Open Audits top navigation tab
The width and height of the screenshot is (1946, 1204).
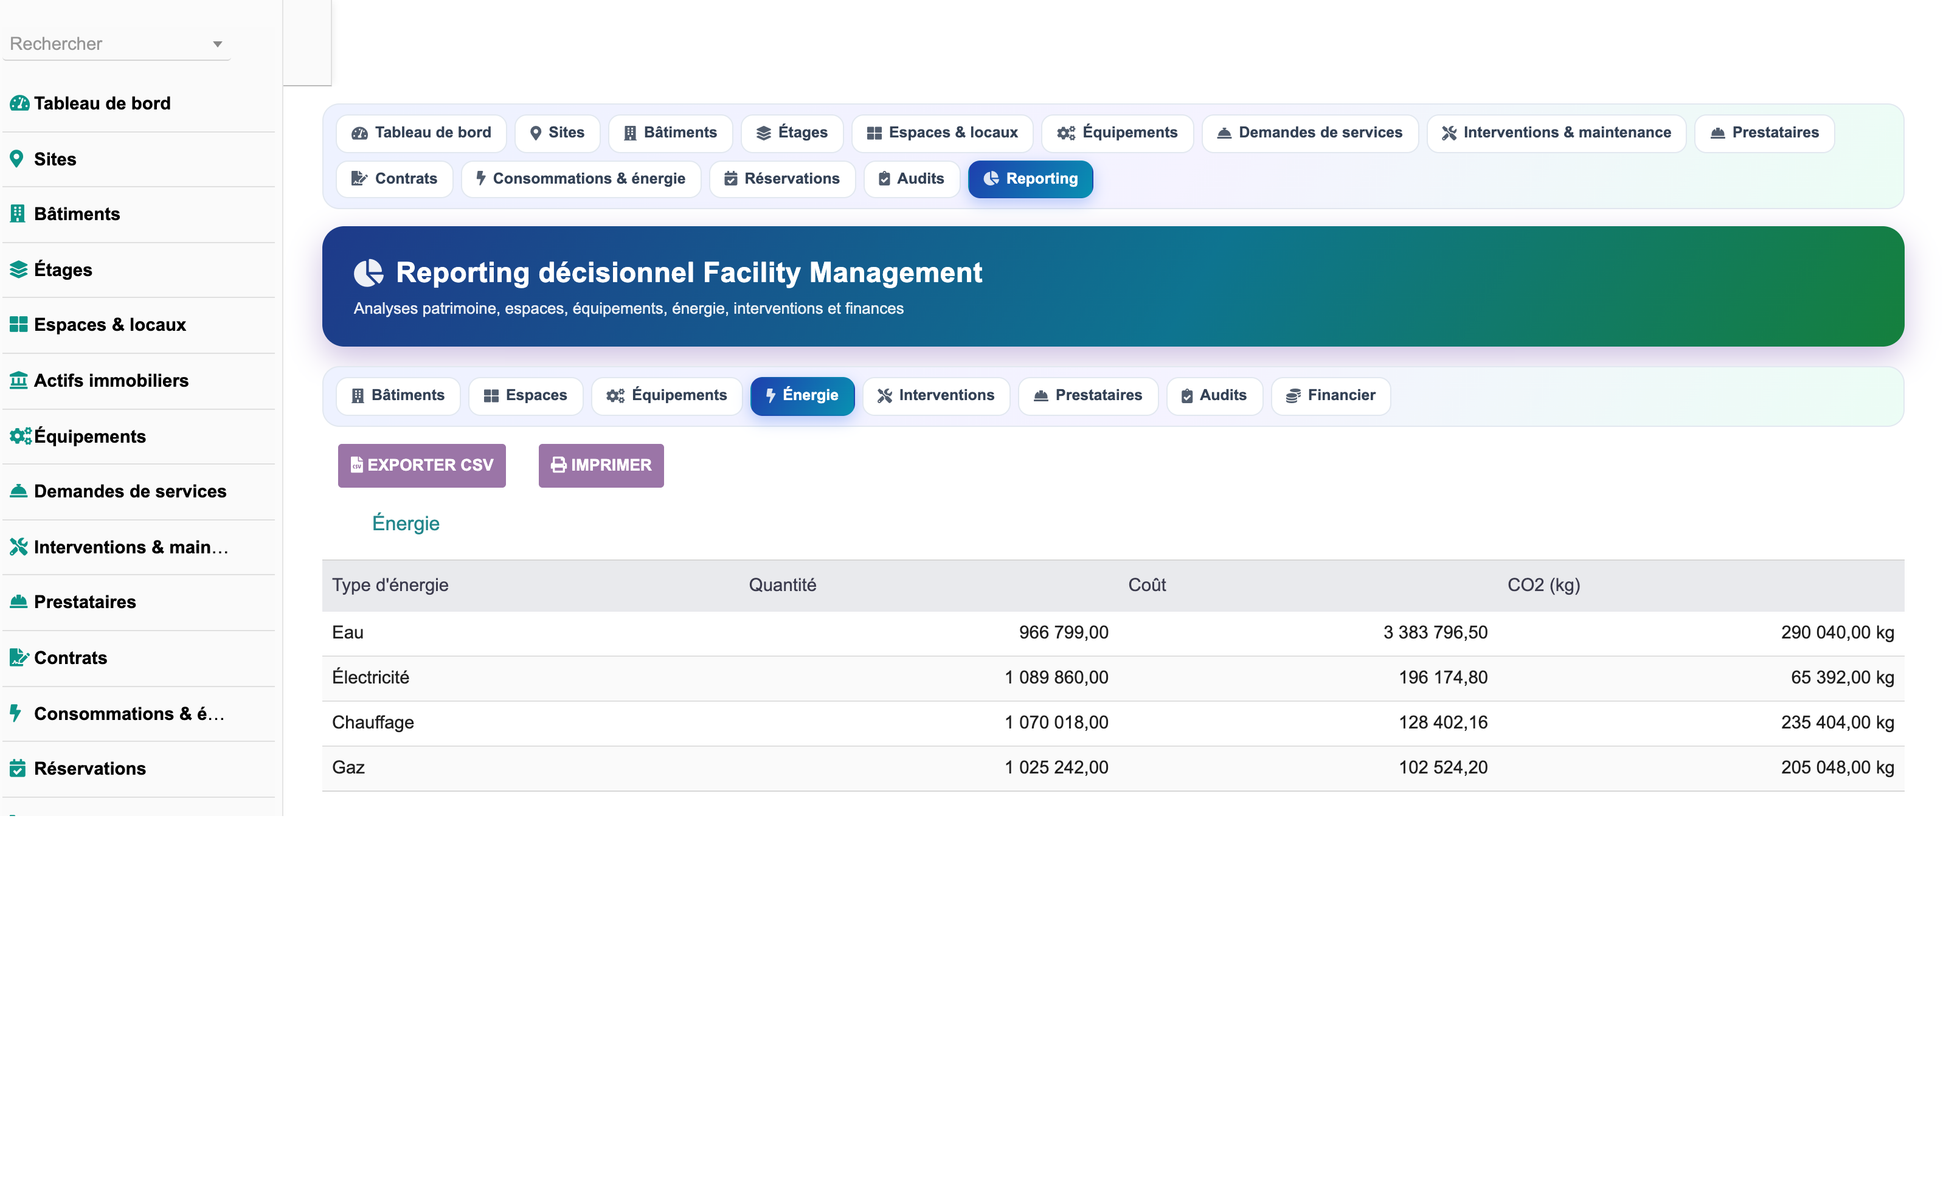click(x=911, y=179)
